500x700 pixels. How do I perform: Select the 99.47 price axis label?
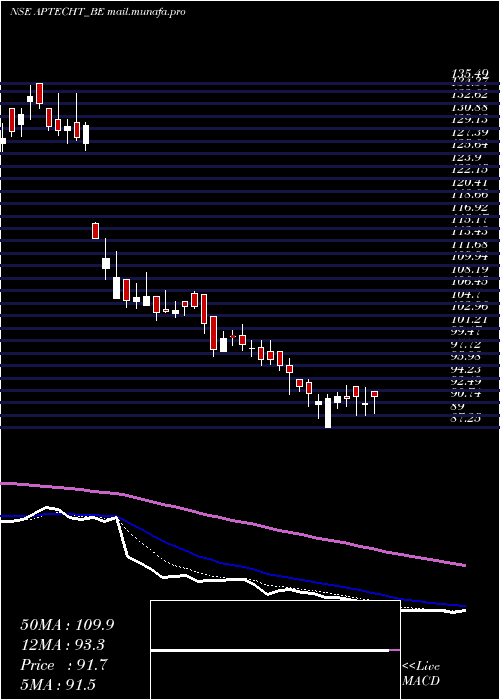pos(466,332)
